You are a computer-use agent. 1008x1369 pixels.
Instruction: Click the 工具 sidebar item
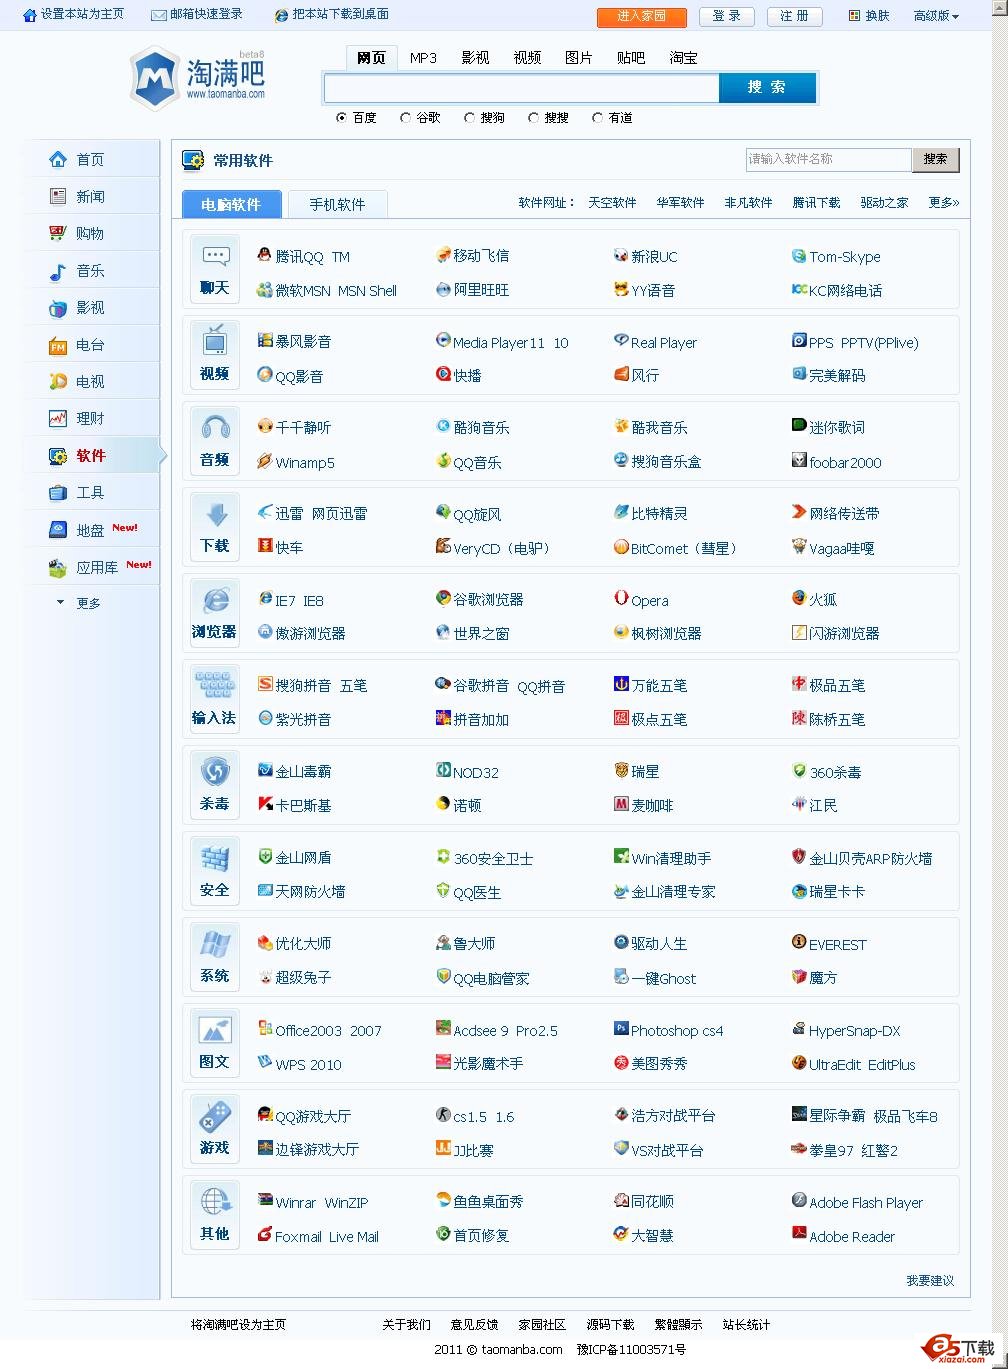[91, 492]
